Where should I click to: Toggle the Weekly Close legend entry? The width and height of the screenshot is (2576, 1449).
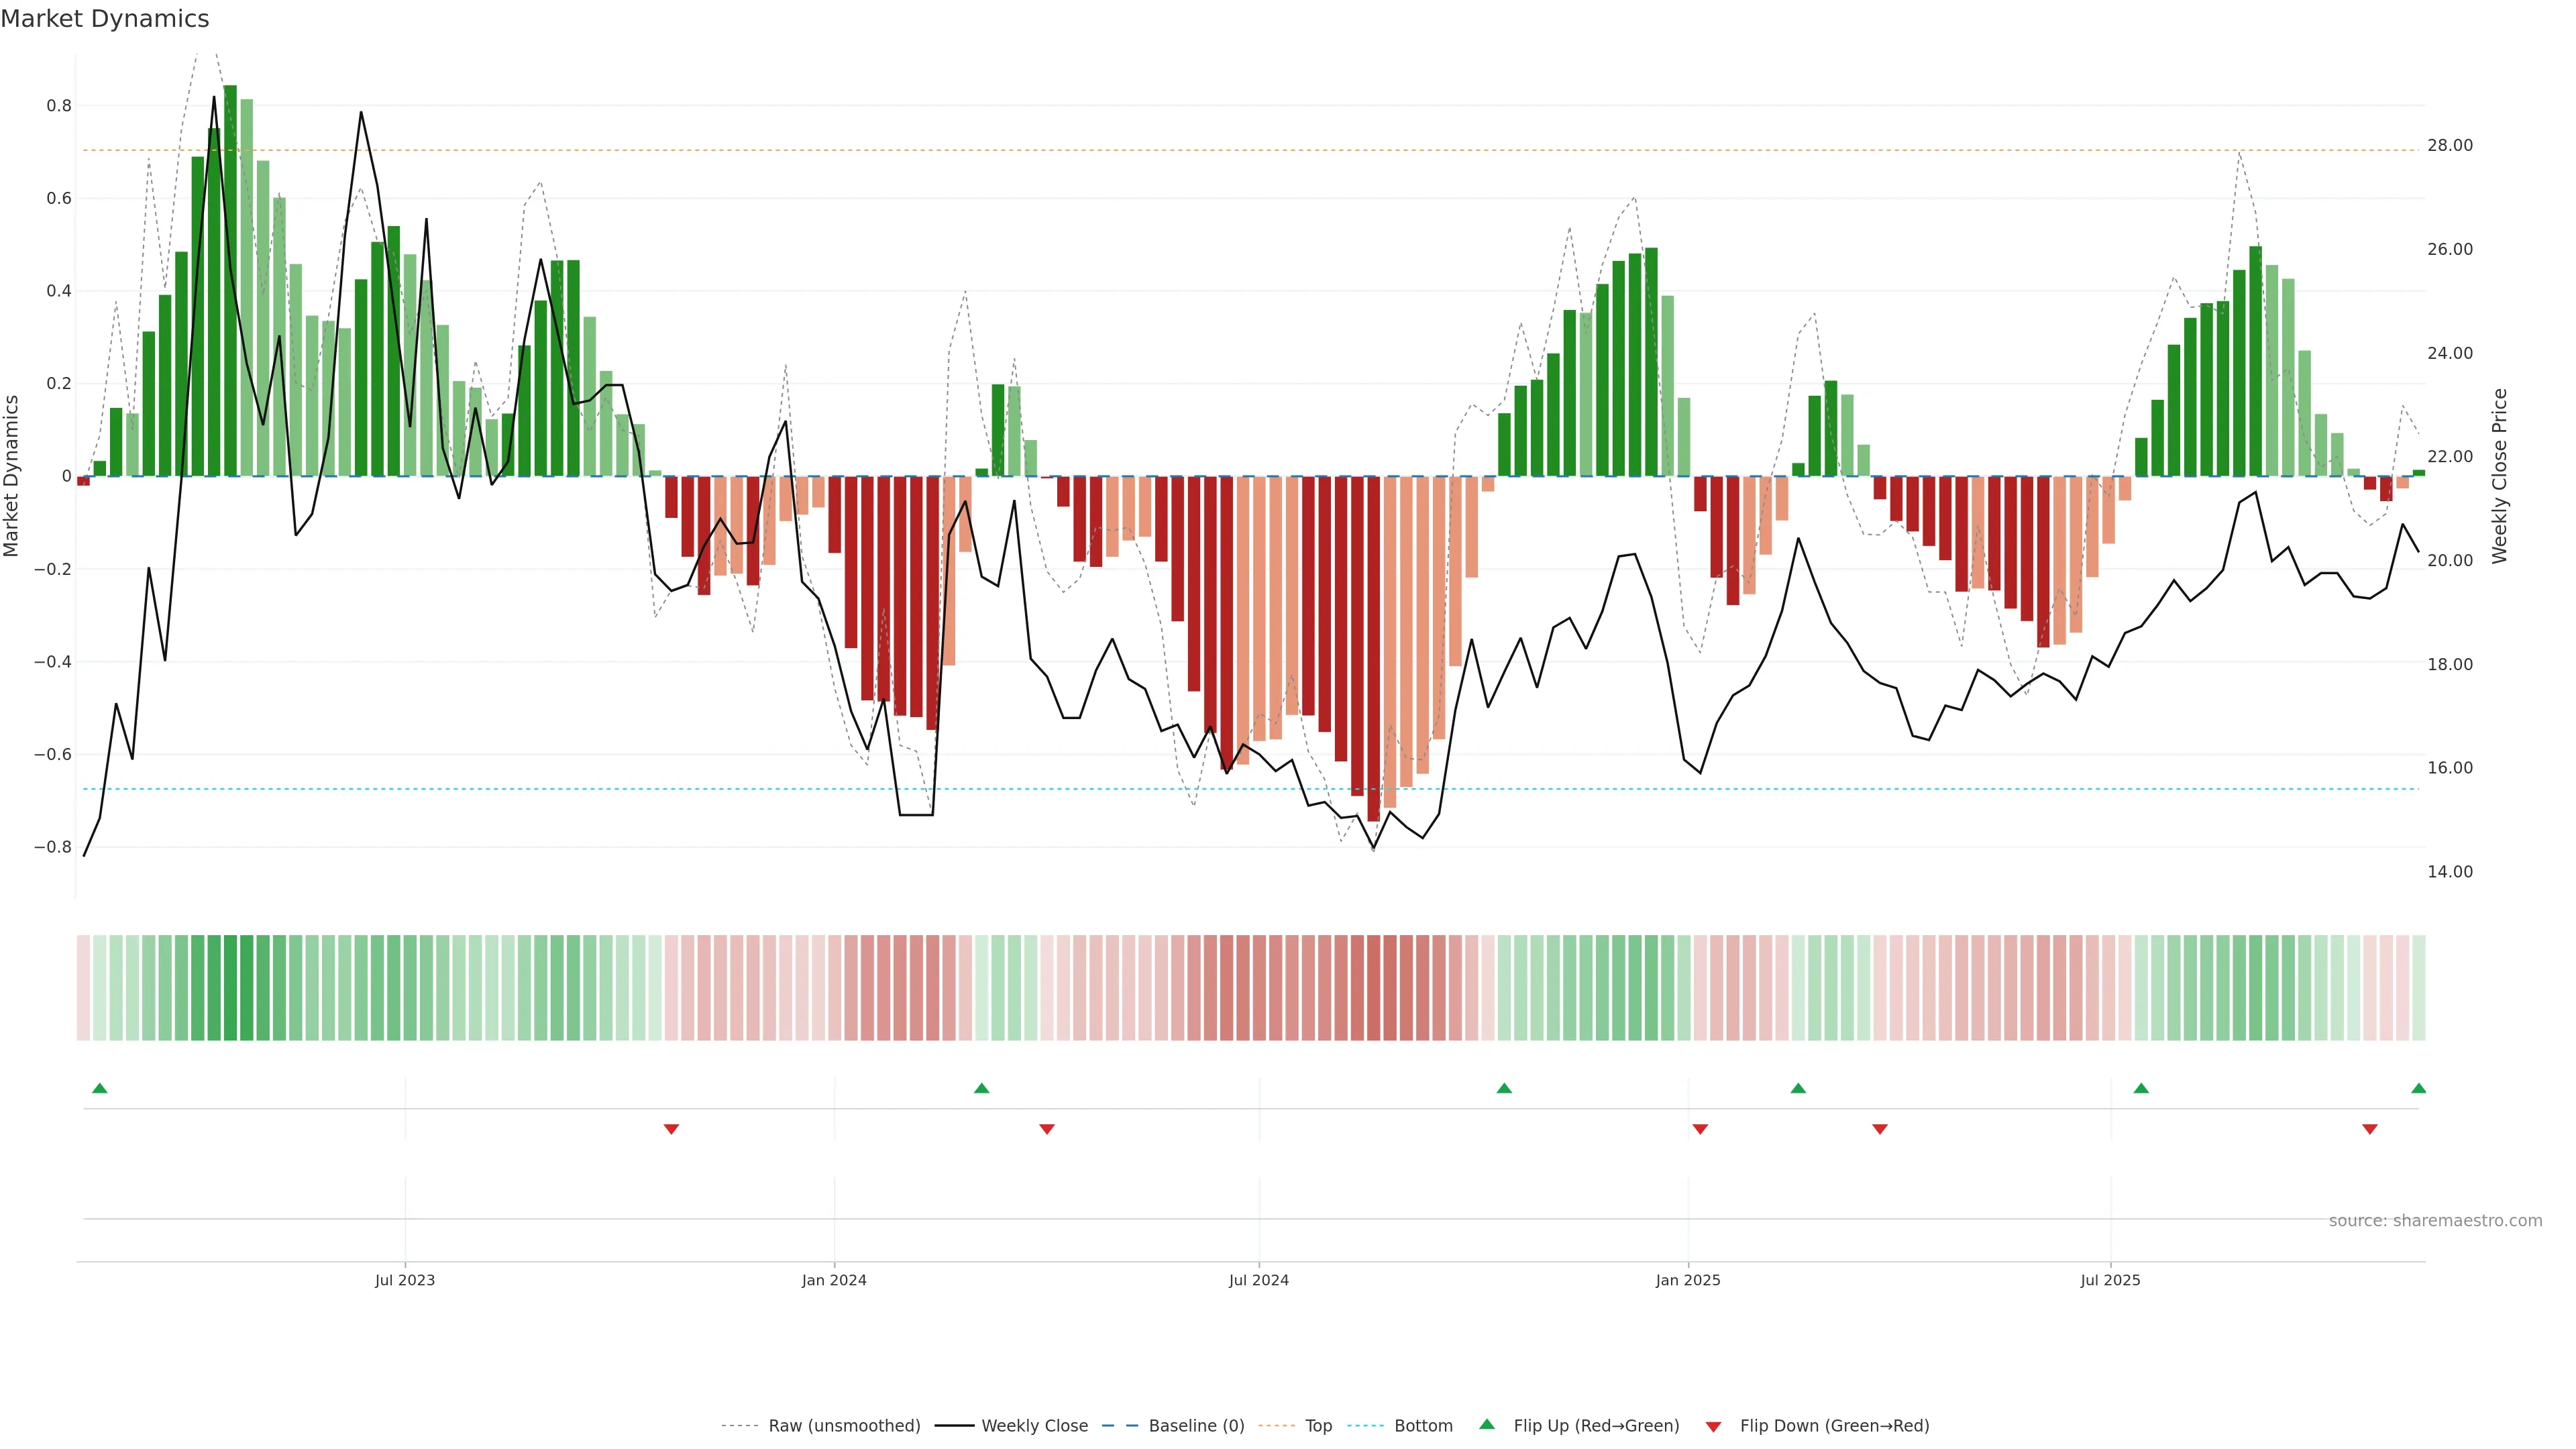tap(1034, 1426)
